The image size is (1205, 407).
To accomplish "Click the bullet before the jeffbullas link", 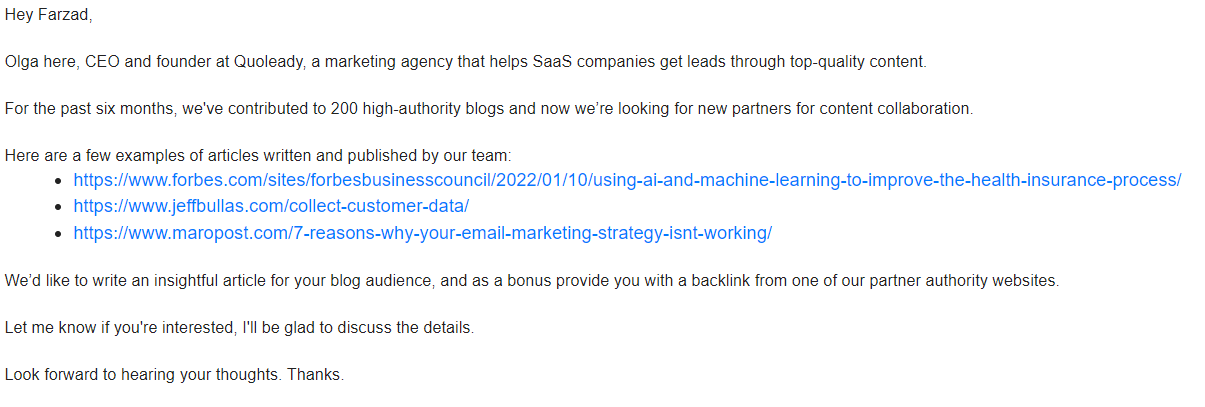I will pos(60,208).
